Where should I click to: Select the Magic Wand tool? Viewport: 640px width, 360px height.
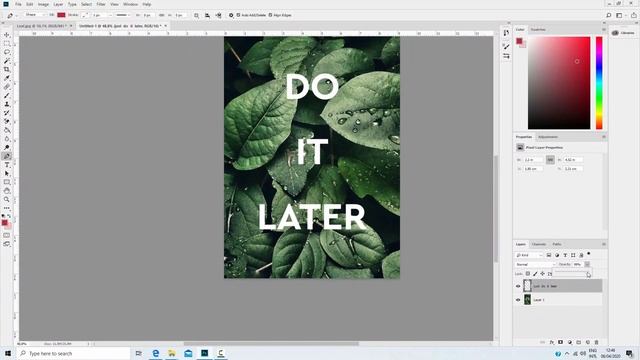pyautogui.click(x=7, y=61)
